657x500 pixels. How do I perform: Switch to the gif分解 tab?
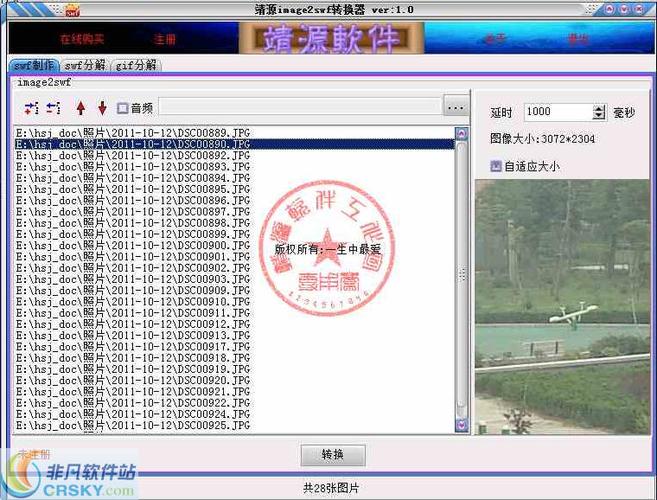pyautogui.click(x=136, y=65)
